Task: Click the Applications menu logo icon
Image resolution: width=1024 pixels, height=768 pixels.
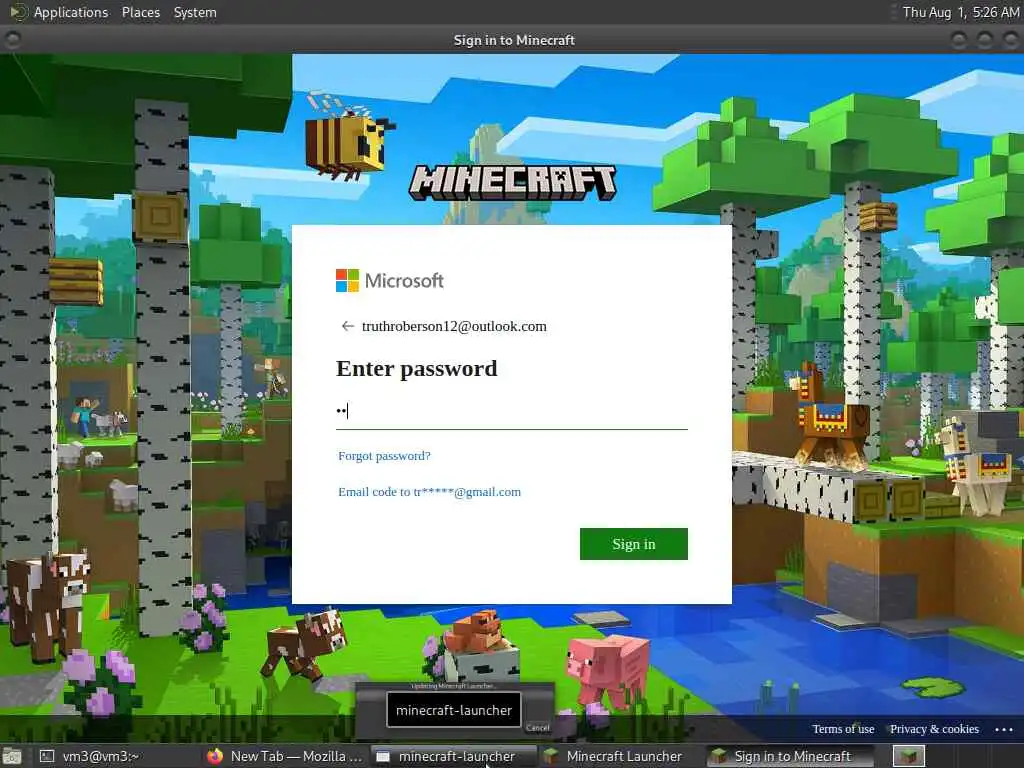Action: [19, 12]
